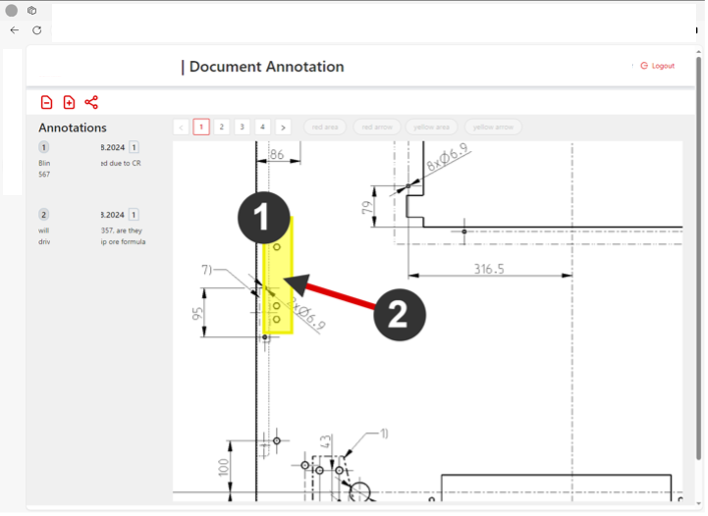Image resolution: width=708 pixels, height=516 pixels.
Task: Go back using the browser back arrow
Action: pyautogui.click(x=14, y=30)
